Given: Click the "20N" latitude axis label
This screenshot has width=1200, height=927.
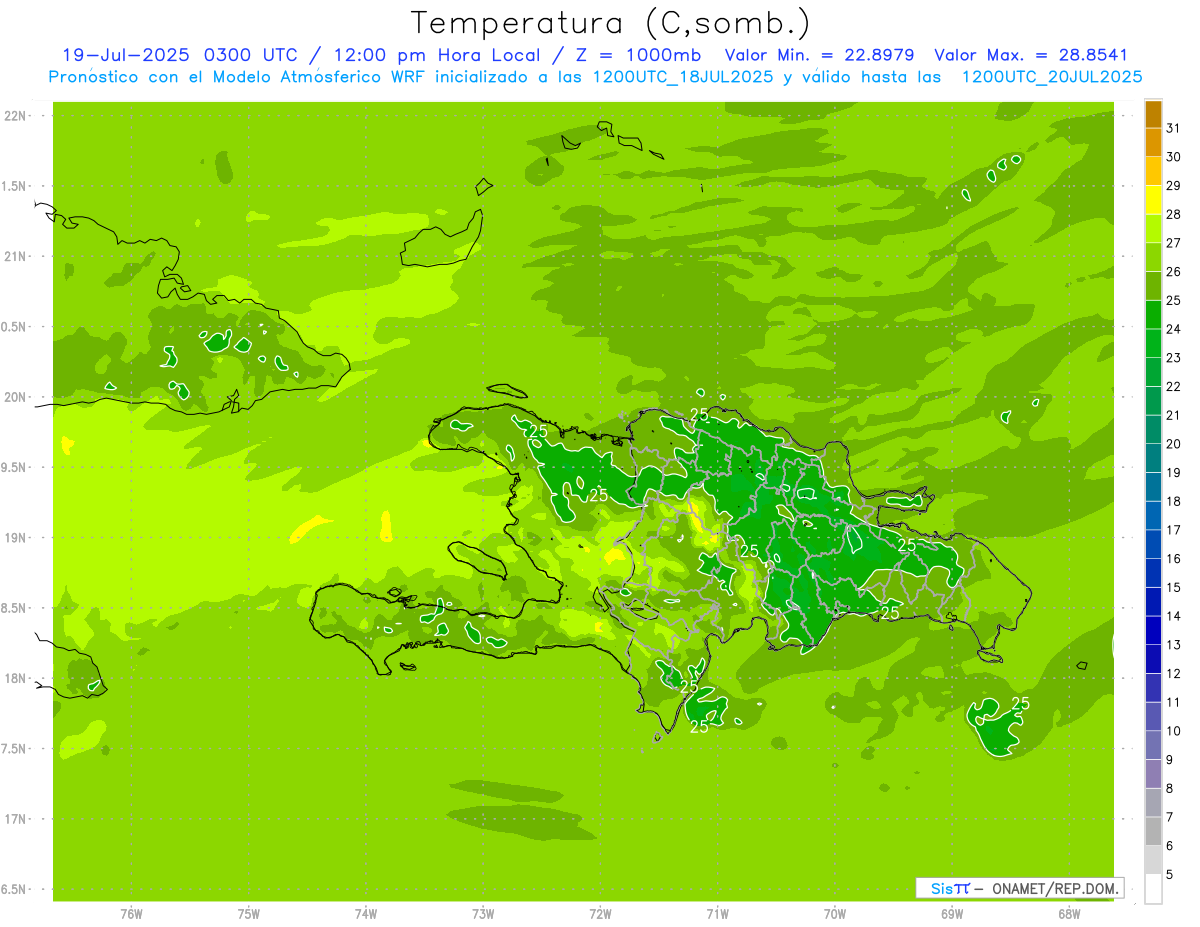Looking at the screenshot, I should click(16, 397).
